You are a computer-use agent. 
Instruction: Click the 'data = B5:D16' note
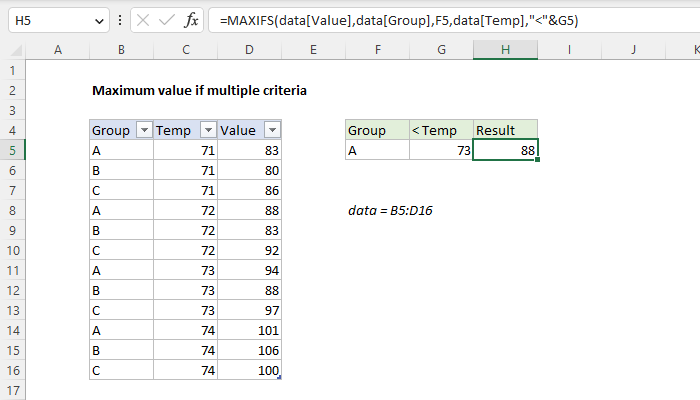coord(390,210)
